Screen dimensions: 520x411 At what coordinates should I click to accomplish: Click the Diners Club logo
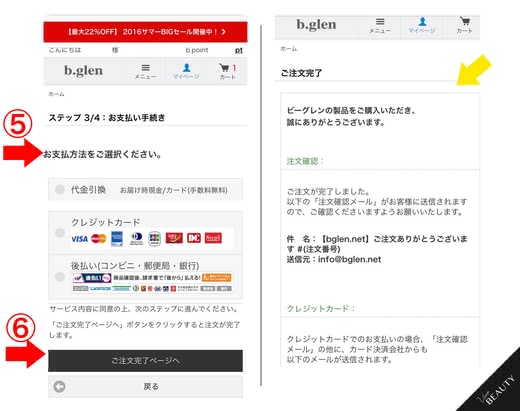136,238
